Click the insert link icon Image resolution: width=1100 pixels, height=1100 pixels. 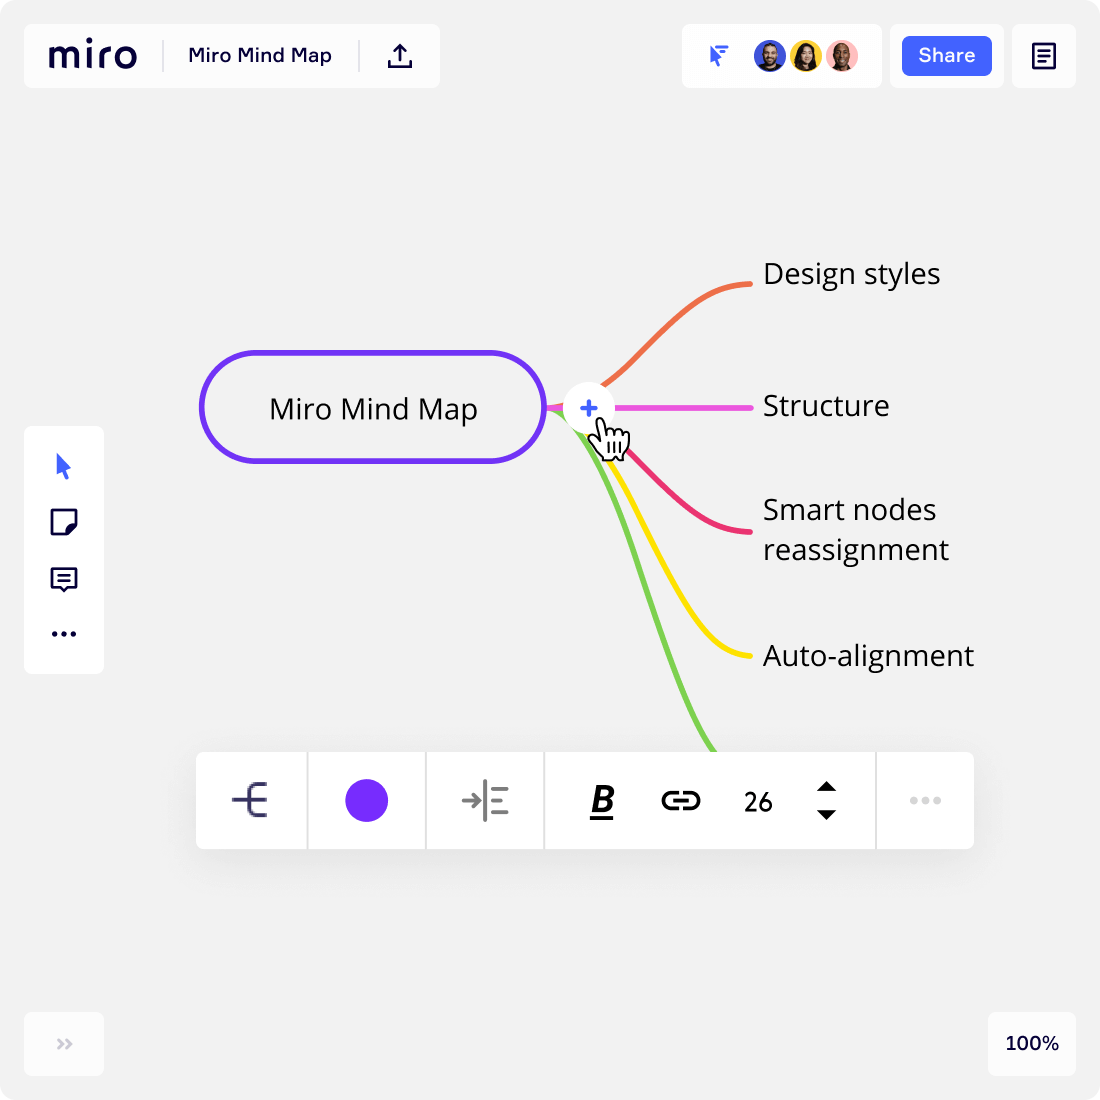click(680, 800)
